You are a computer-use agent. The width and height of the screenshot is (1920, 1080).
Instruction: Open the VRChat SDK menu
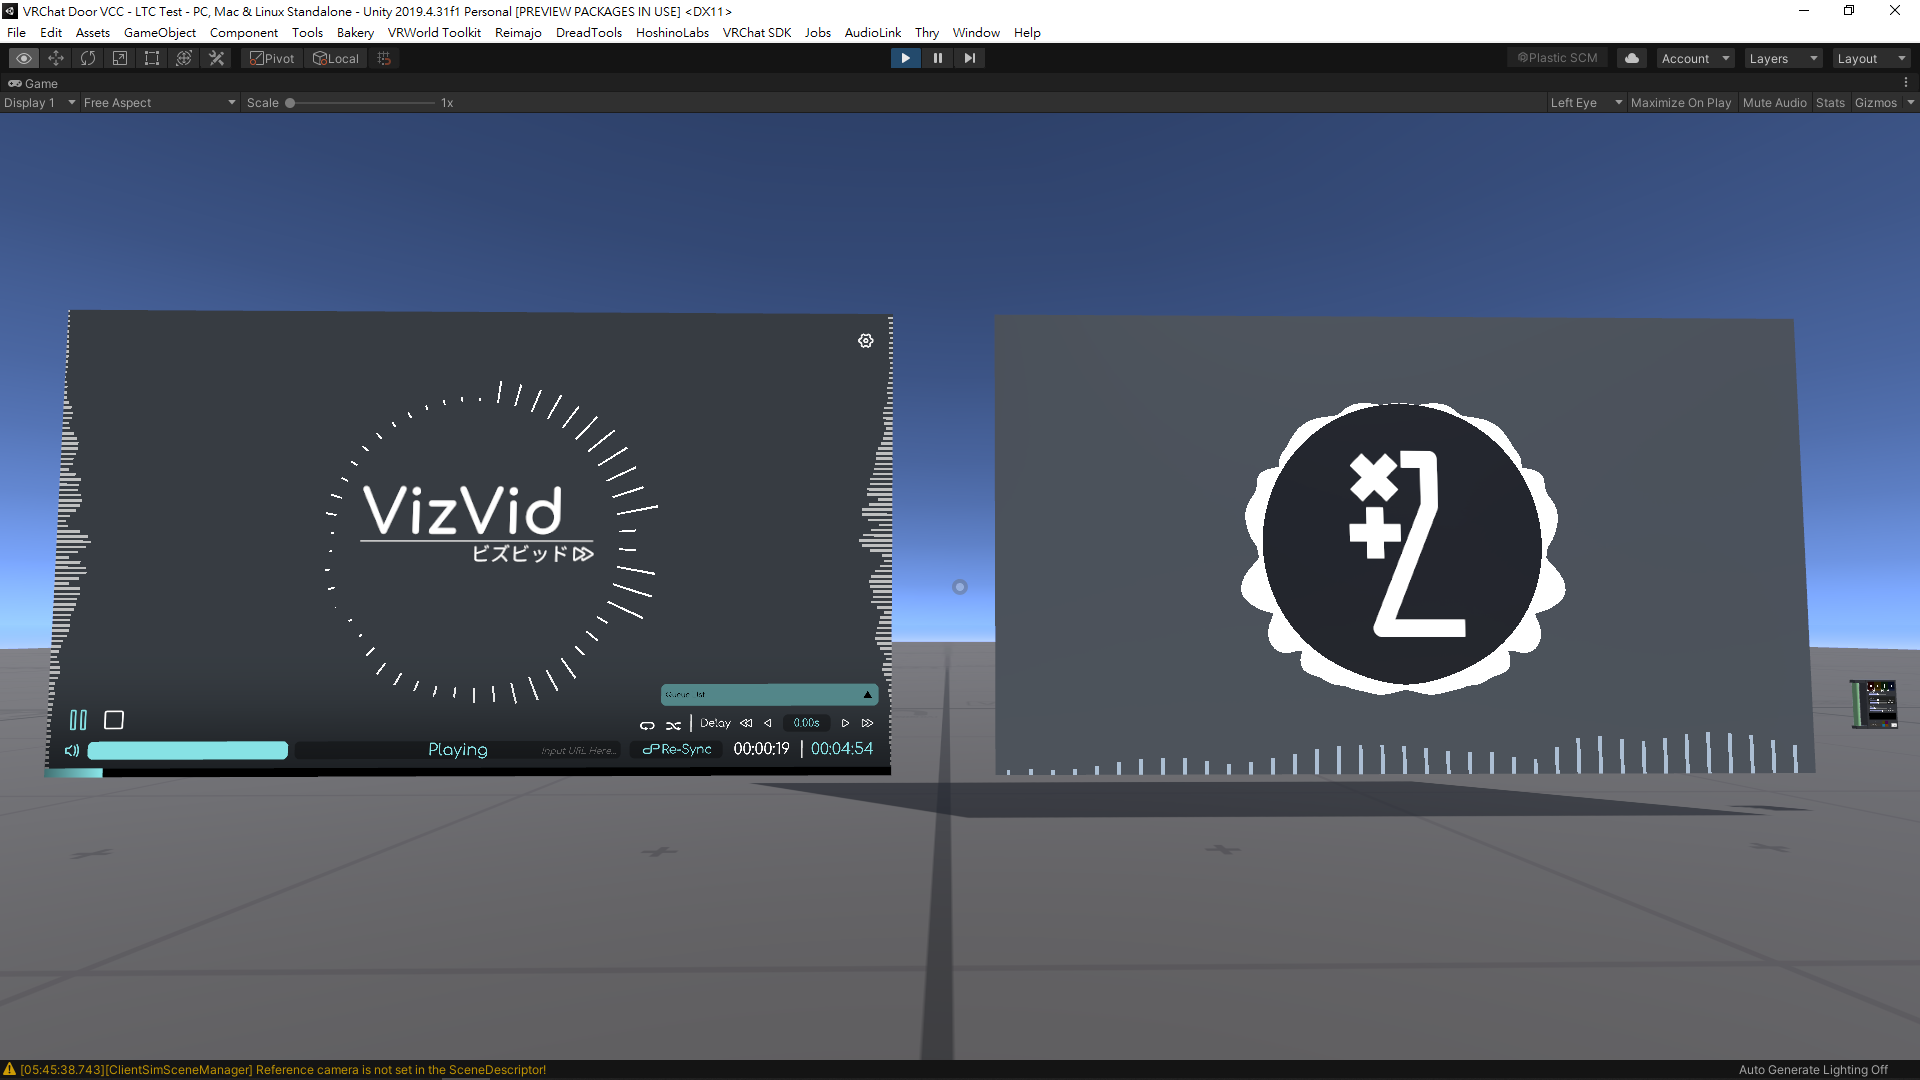coord(757,32)
